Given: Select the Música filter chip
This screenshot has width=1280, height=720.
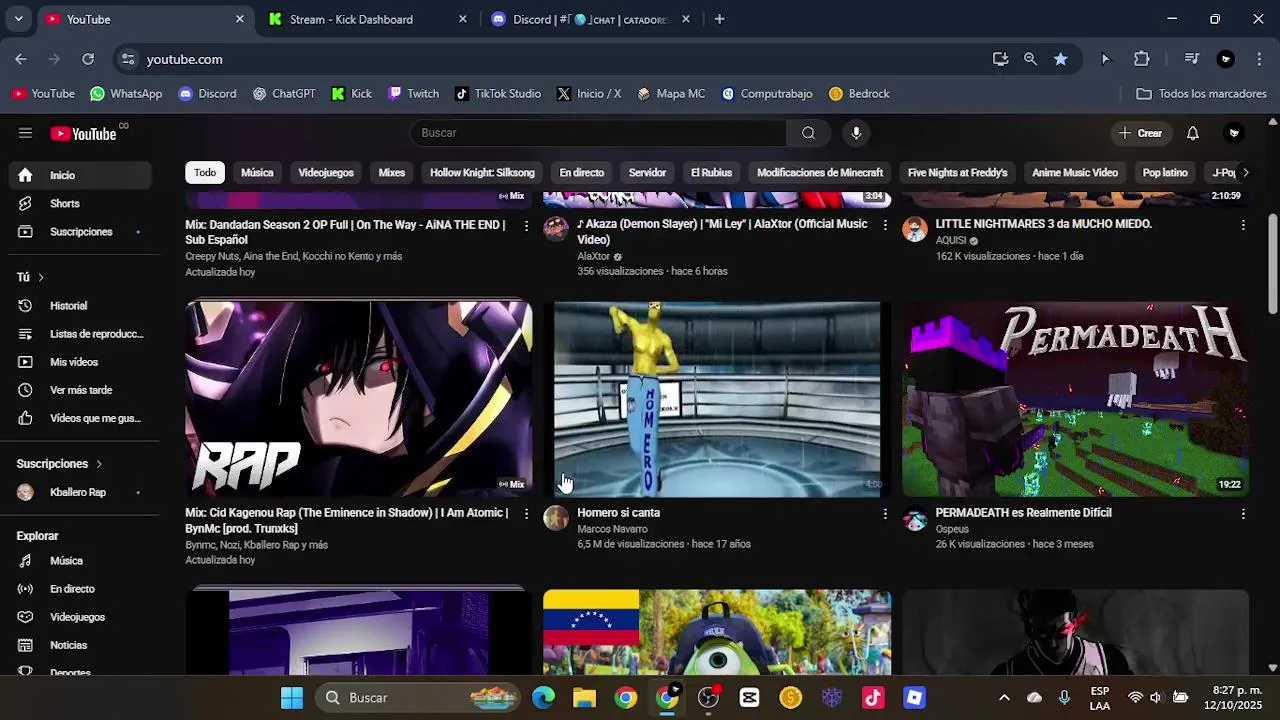Looking at the screenshot, I should pyautogui.click(x=257, y=173).
